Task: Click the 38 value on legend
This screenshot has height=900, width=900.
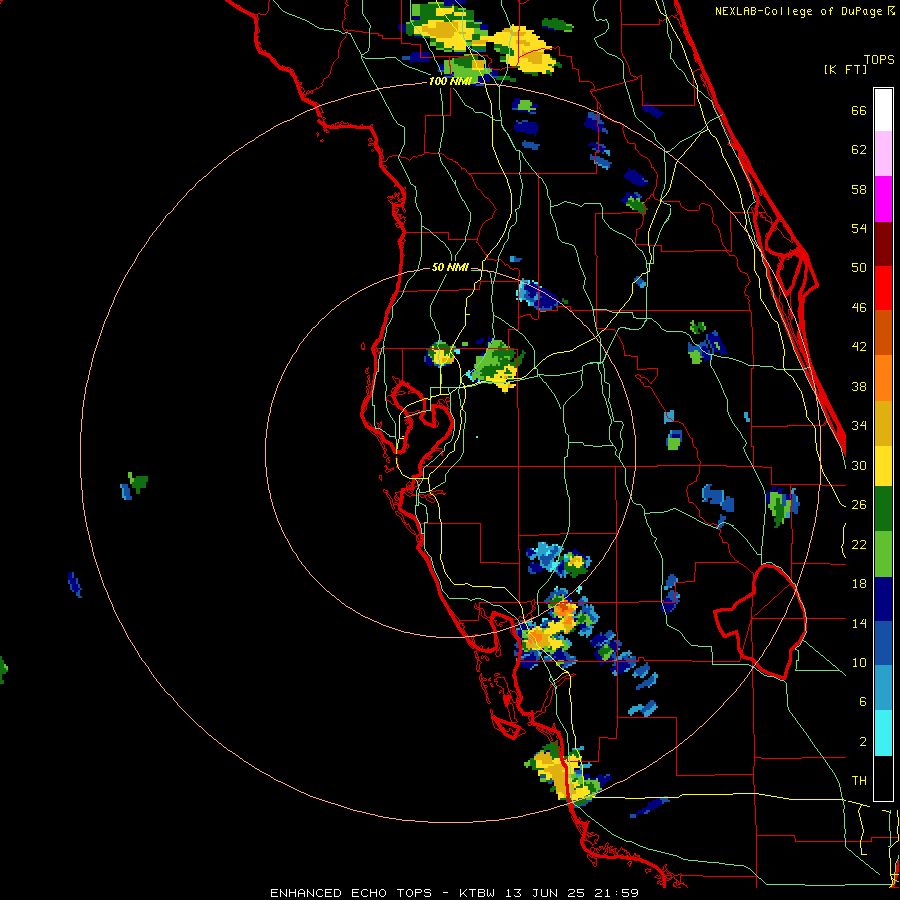Action: (859, 386)
